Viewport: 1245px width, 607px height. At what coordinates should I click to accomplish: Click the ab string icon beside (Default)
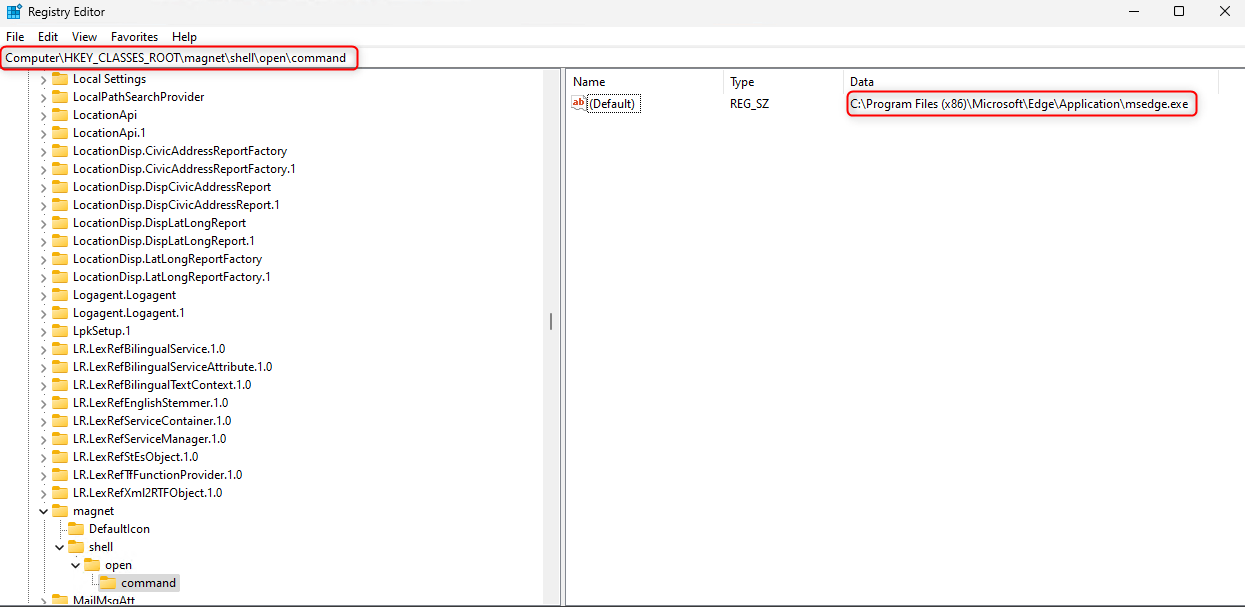[x=578, y=102]
